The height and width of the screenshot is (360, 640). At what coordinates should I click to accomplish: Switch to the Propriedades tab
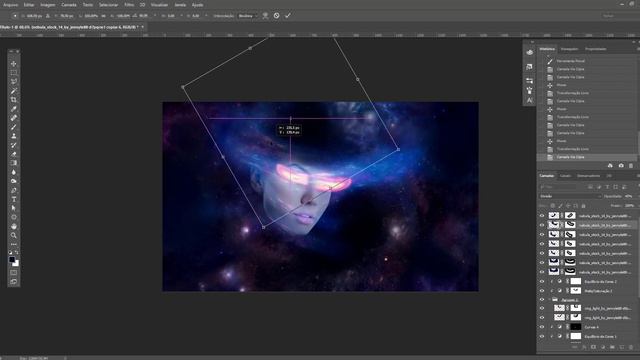(596, 49)
